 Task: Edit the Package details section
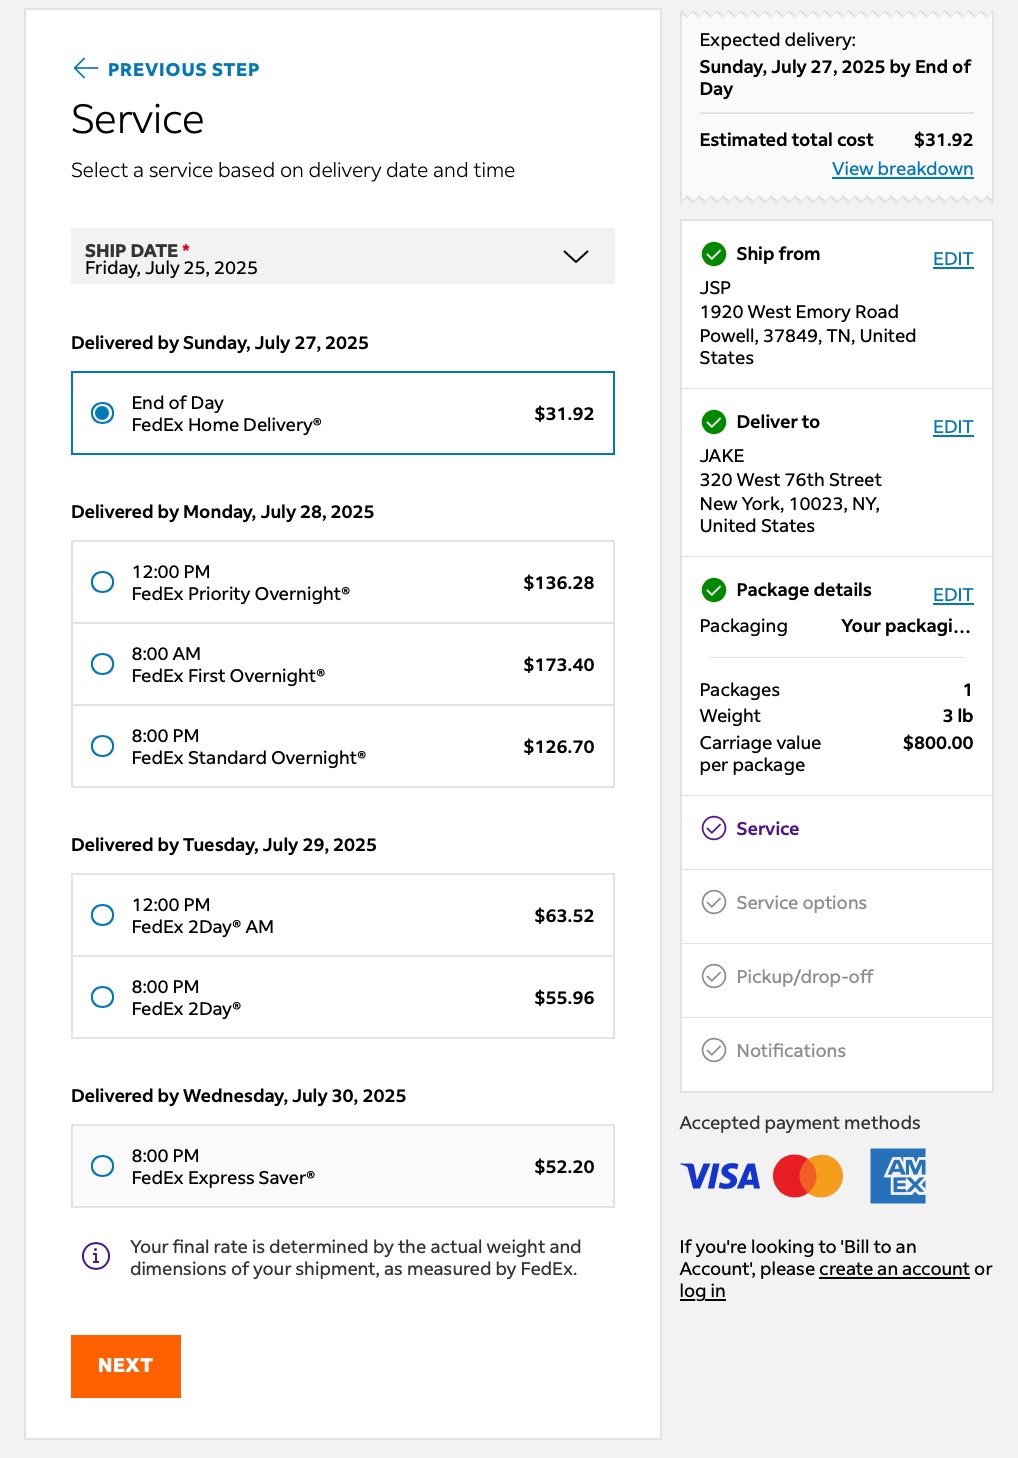[x=953, y=595]
